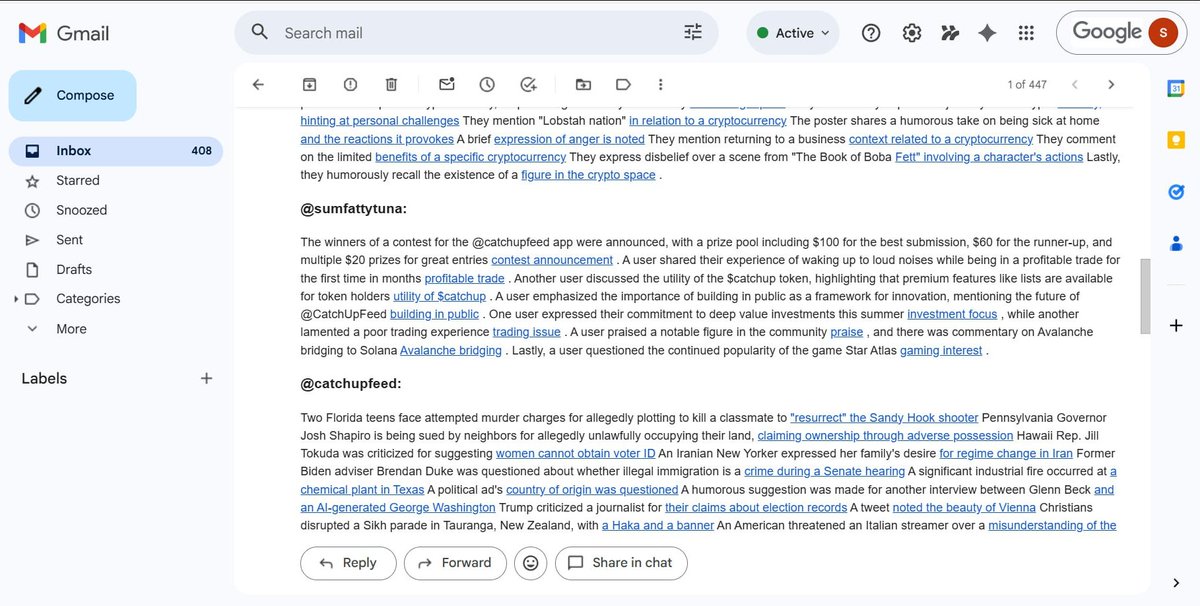Open Support help icon
This screenshot has width=1200, height=606.
(x=871, y=32)
